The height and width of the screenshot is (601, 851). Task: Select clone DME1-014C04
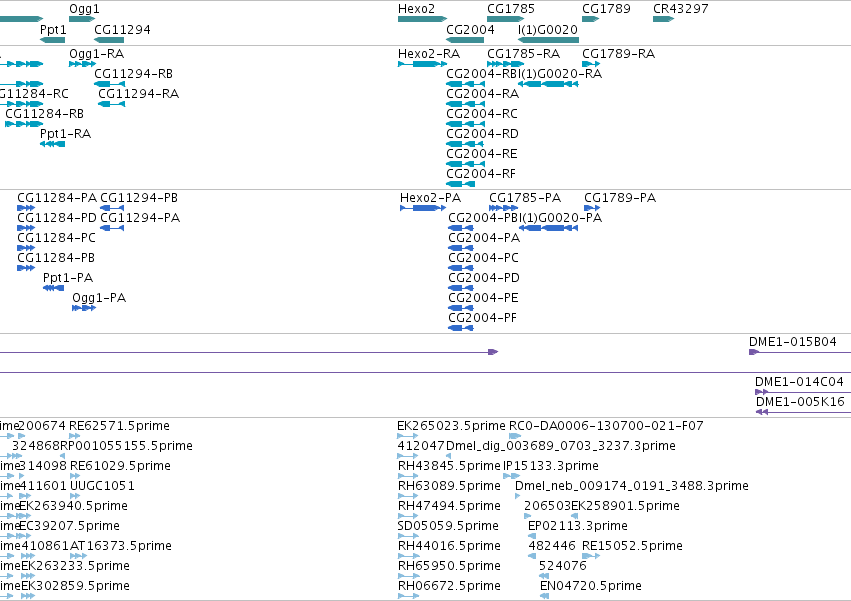tap(803, 392)
